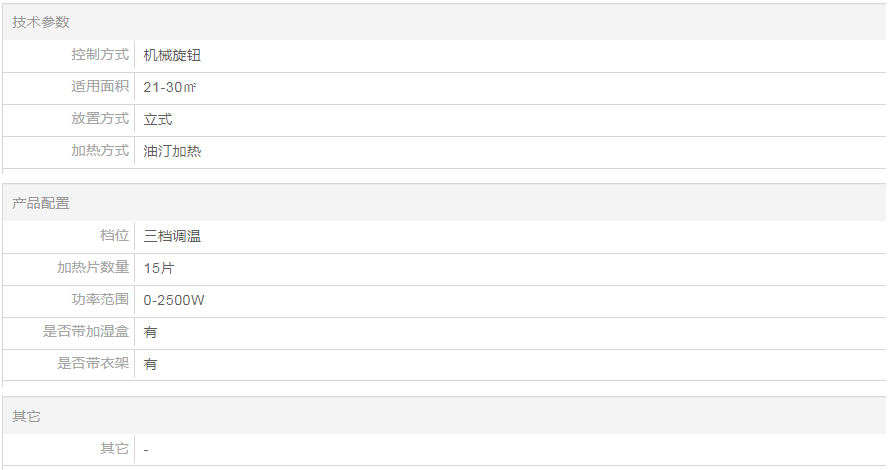
Task: Click the 三档调温 value text
Action: (x=172, y=237)
